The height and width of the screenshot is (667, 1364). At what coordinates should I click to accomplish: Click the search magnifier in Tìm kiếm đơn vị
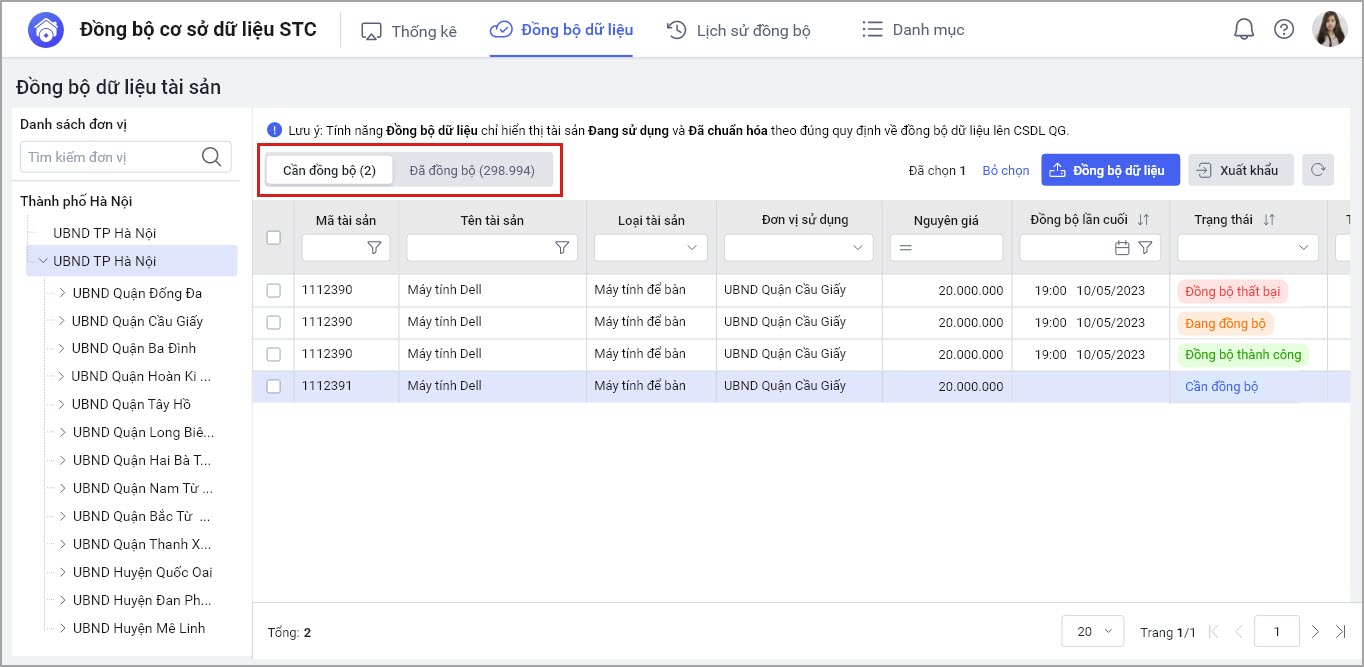pos(211,157)
